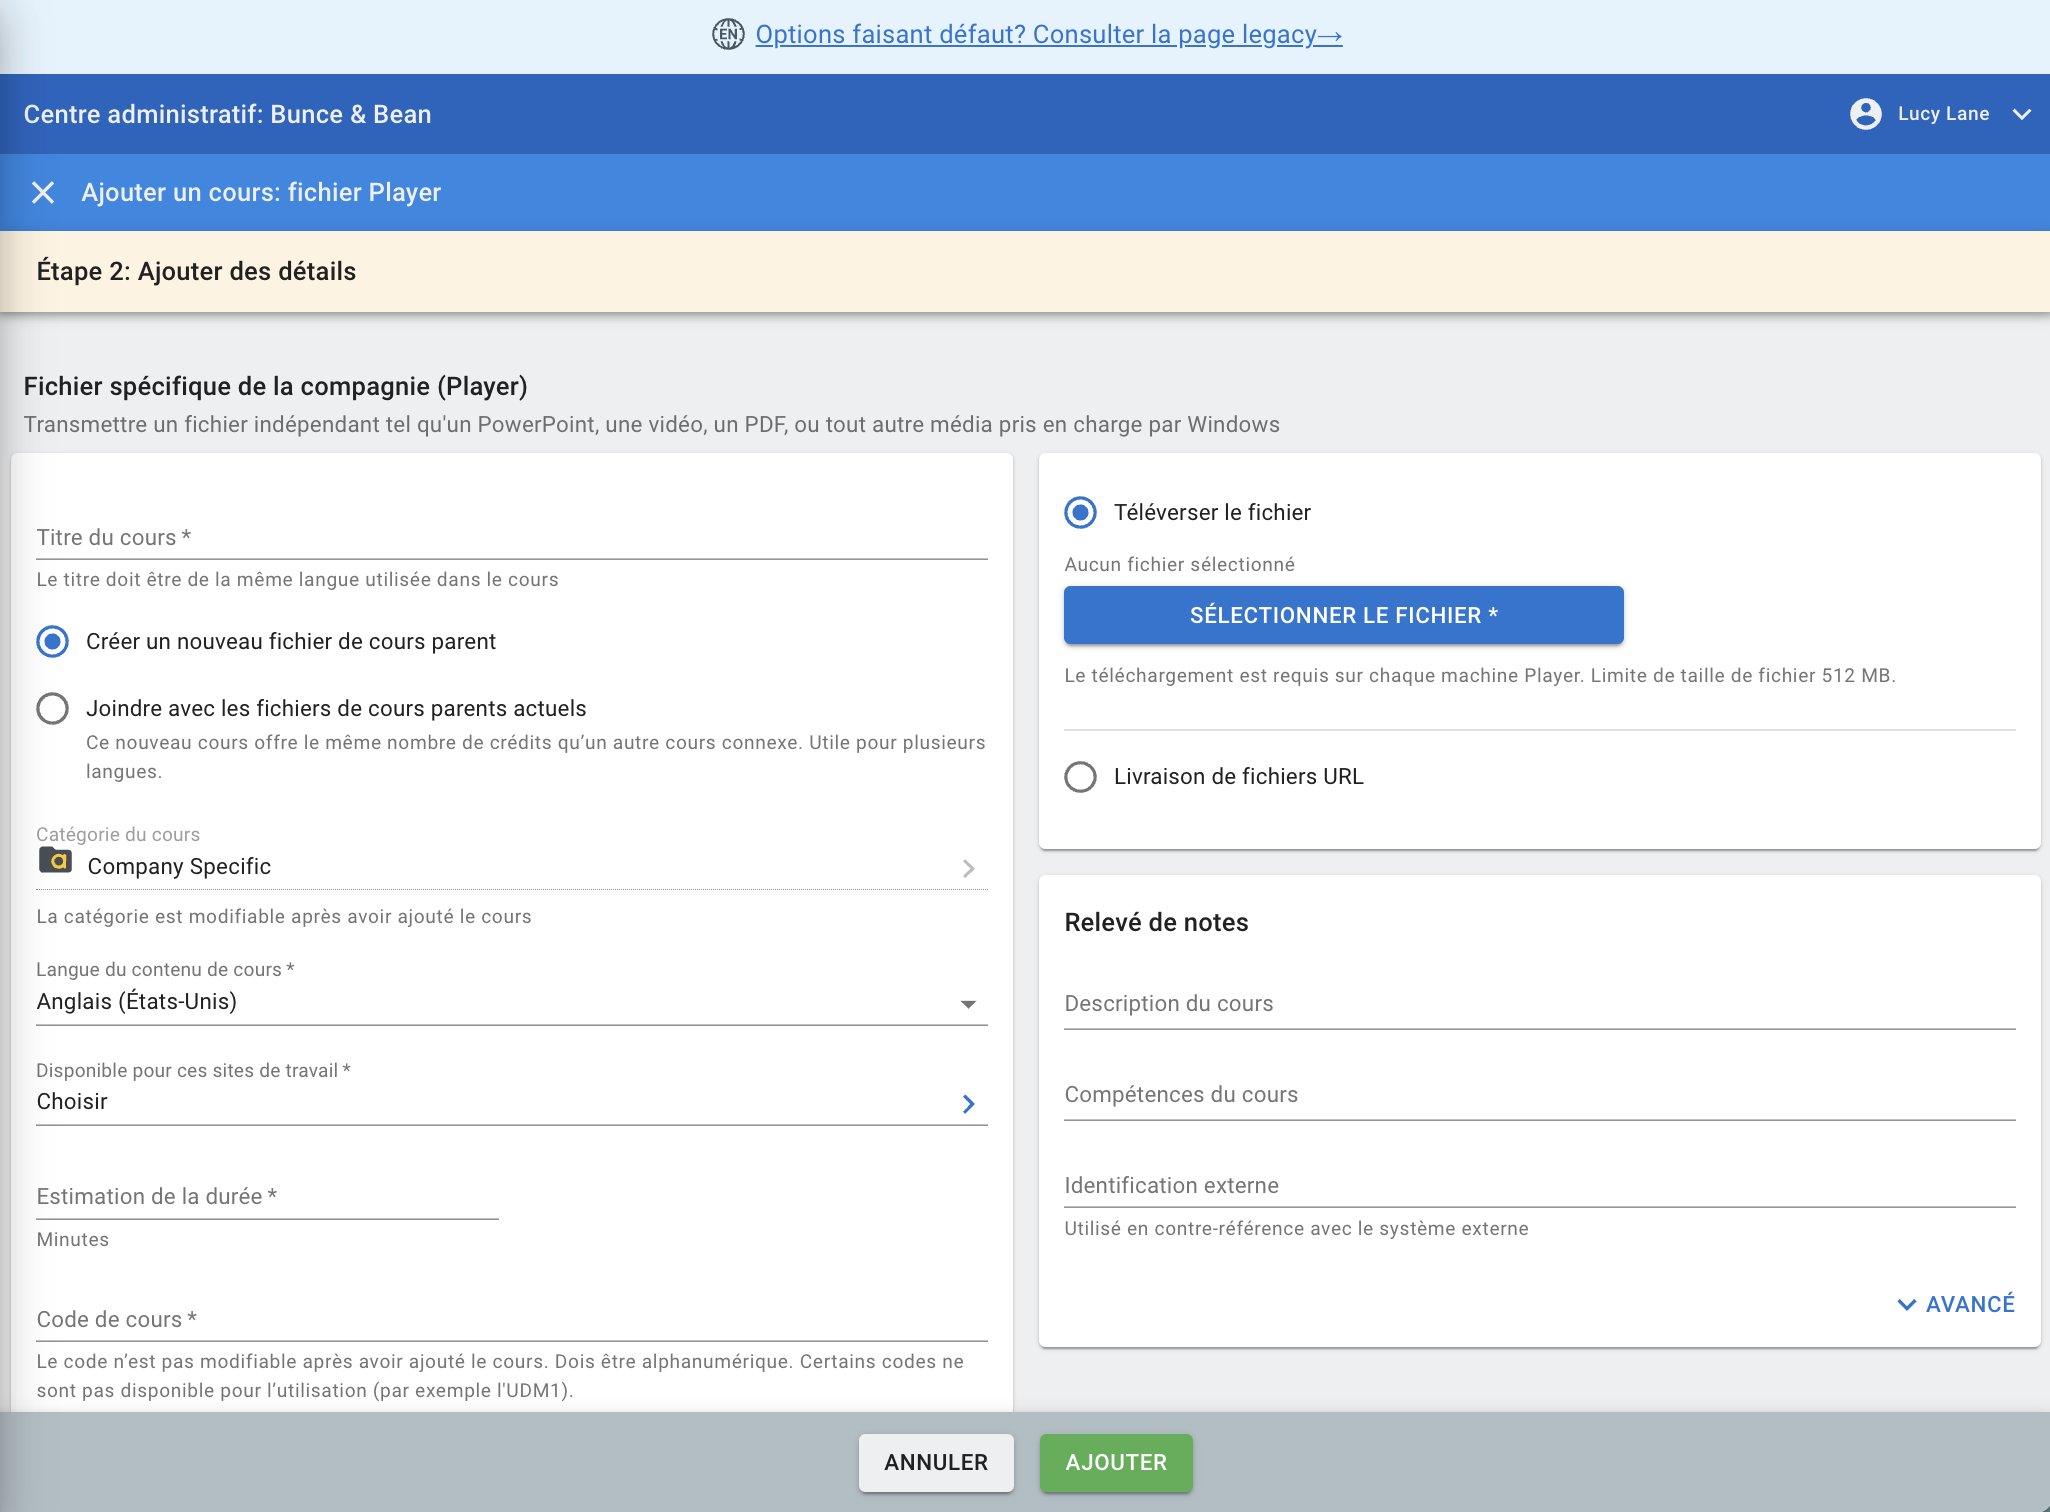Click the Description du cours field
The image size is (2050, 1512).
[1539, 1004]
